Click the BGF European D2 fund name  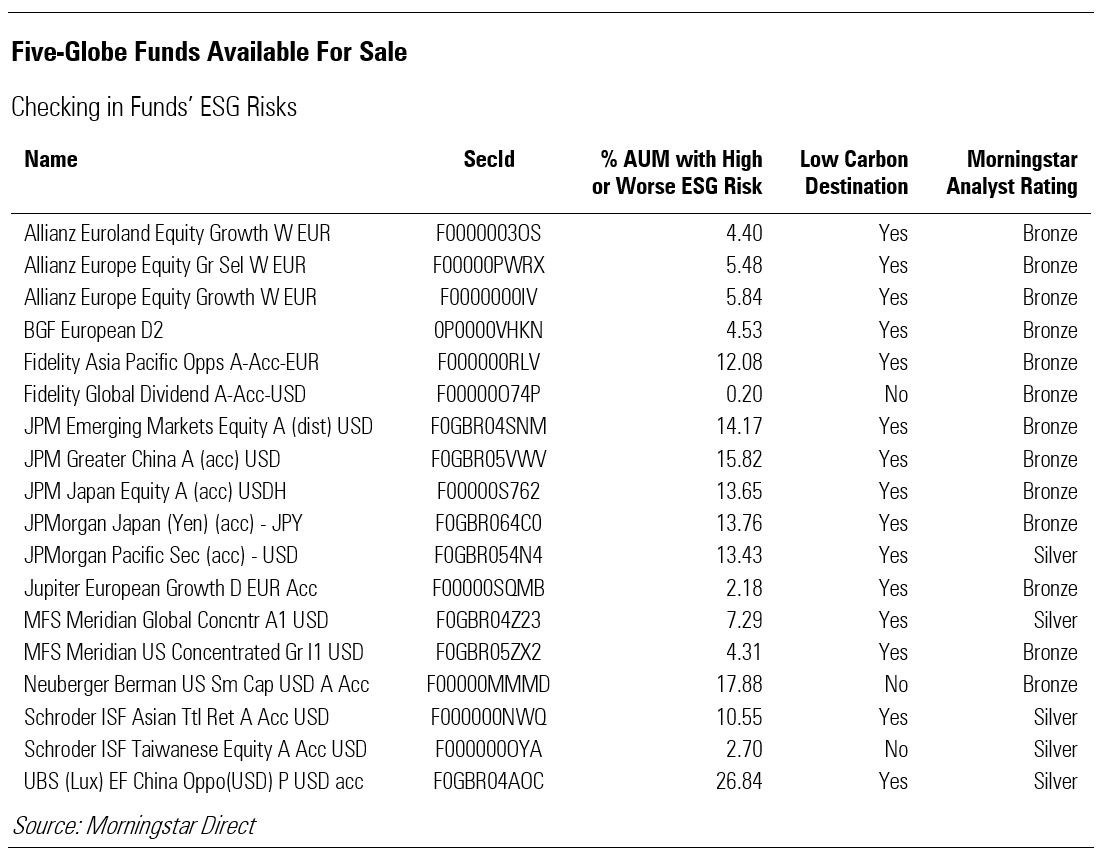(x=94, y=330)
